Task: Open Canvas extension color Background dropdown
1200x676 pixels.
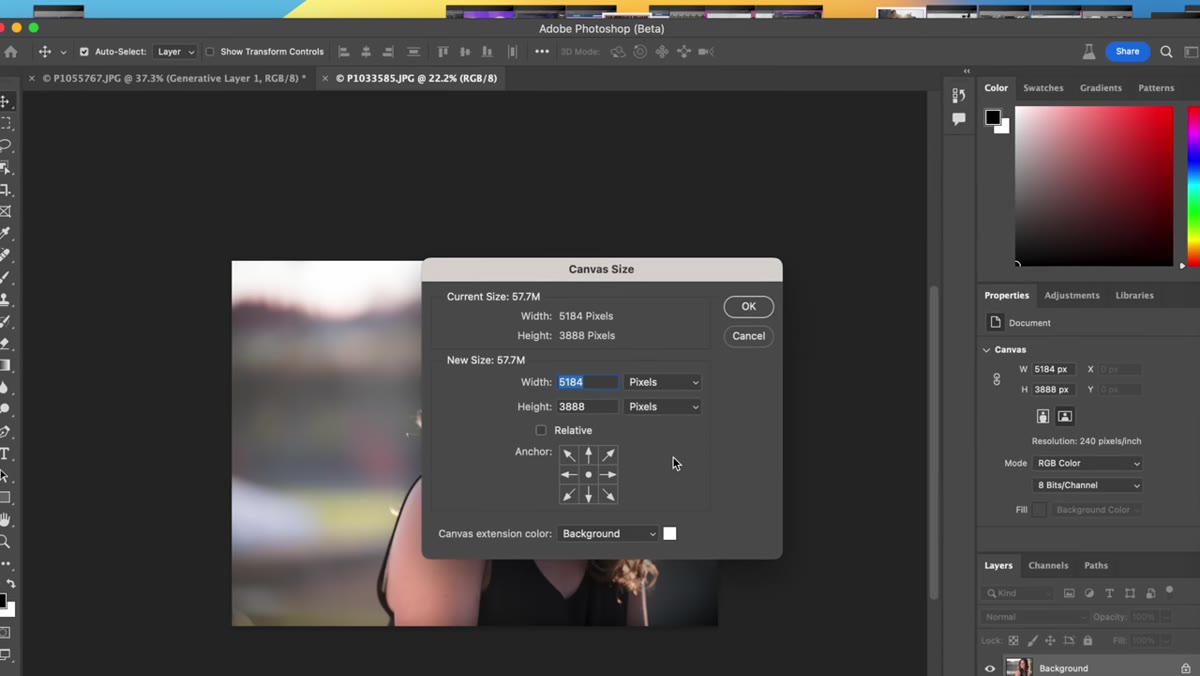Action: click(608, 534)
